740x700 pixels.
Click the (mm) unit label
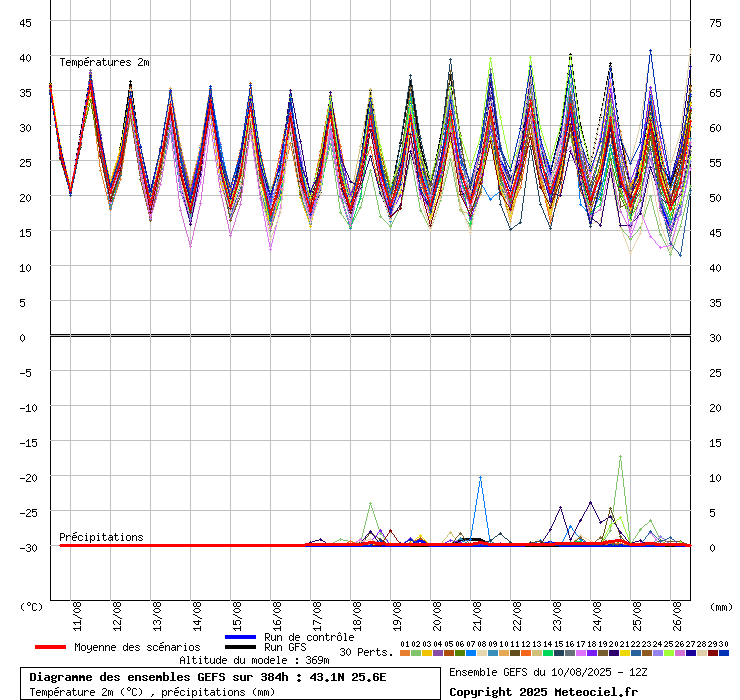point(721,607)
